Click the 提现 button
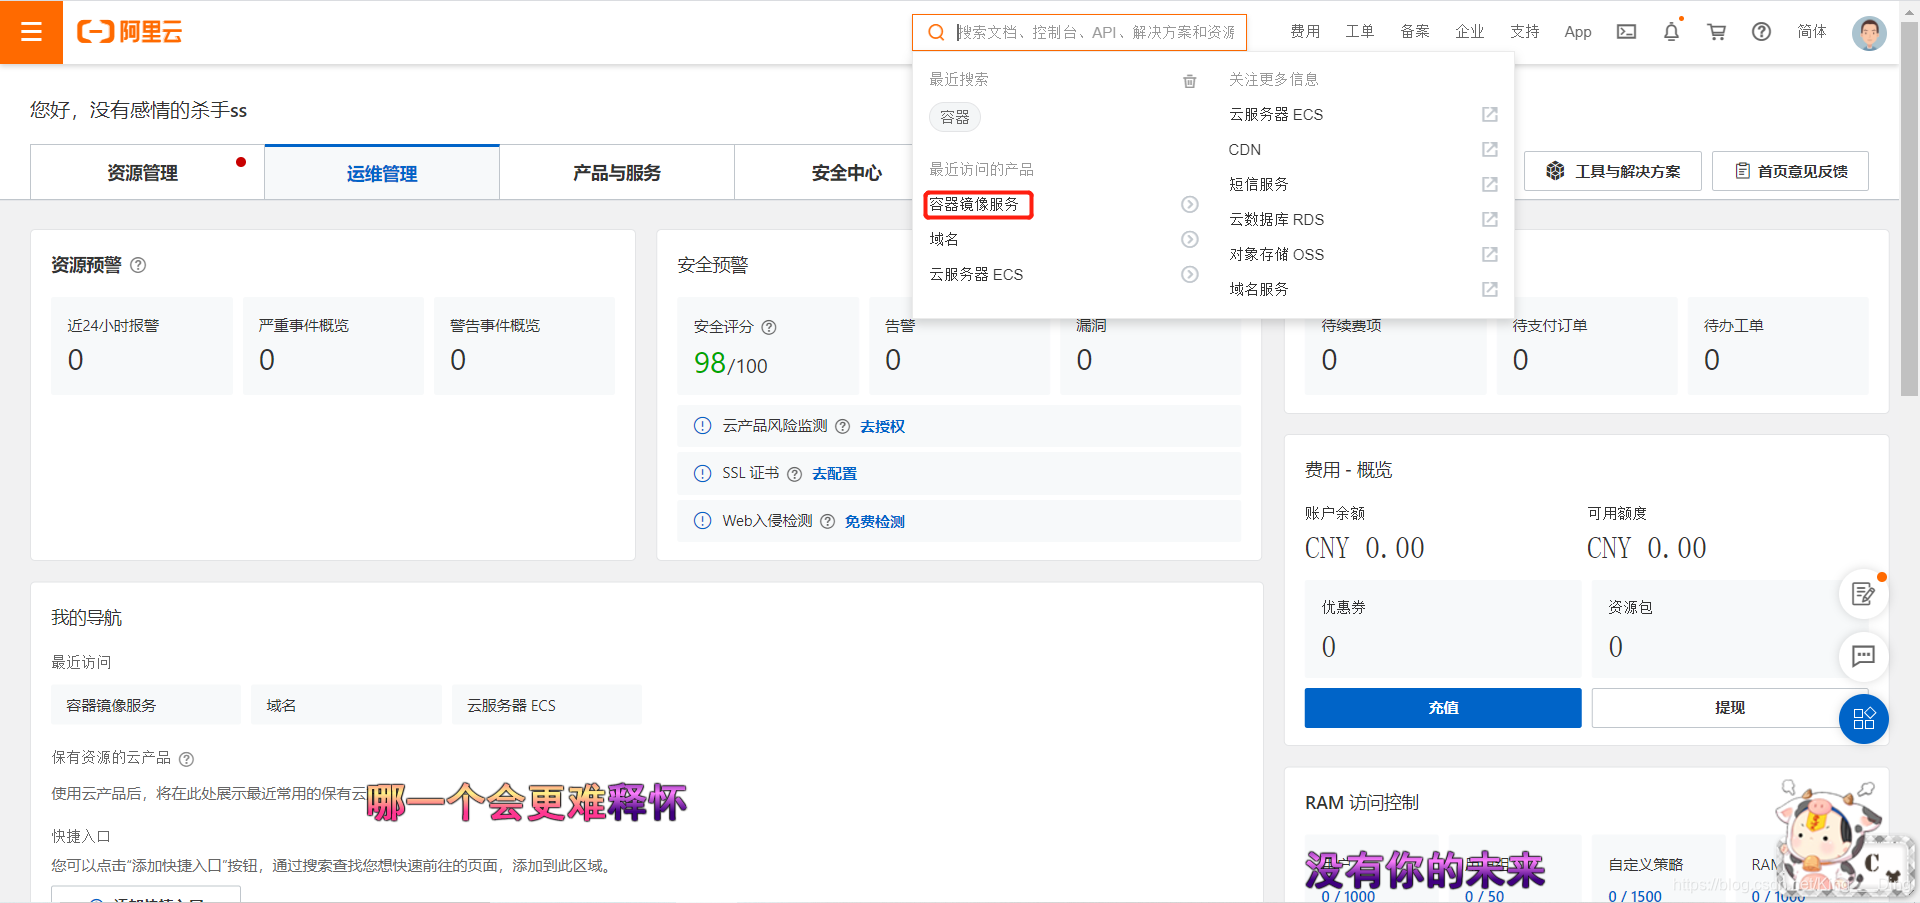This screenshot has width=1920, height=903. click(1729, 707)
